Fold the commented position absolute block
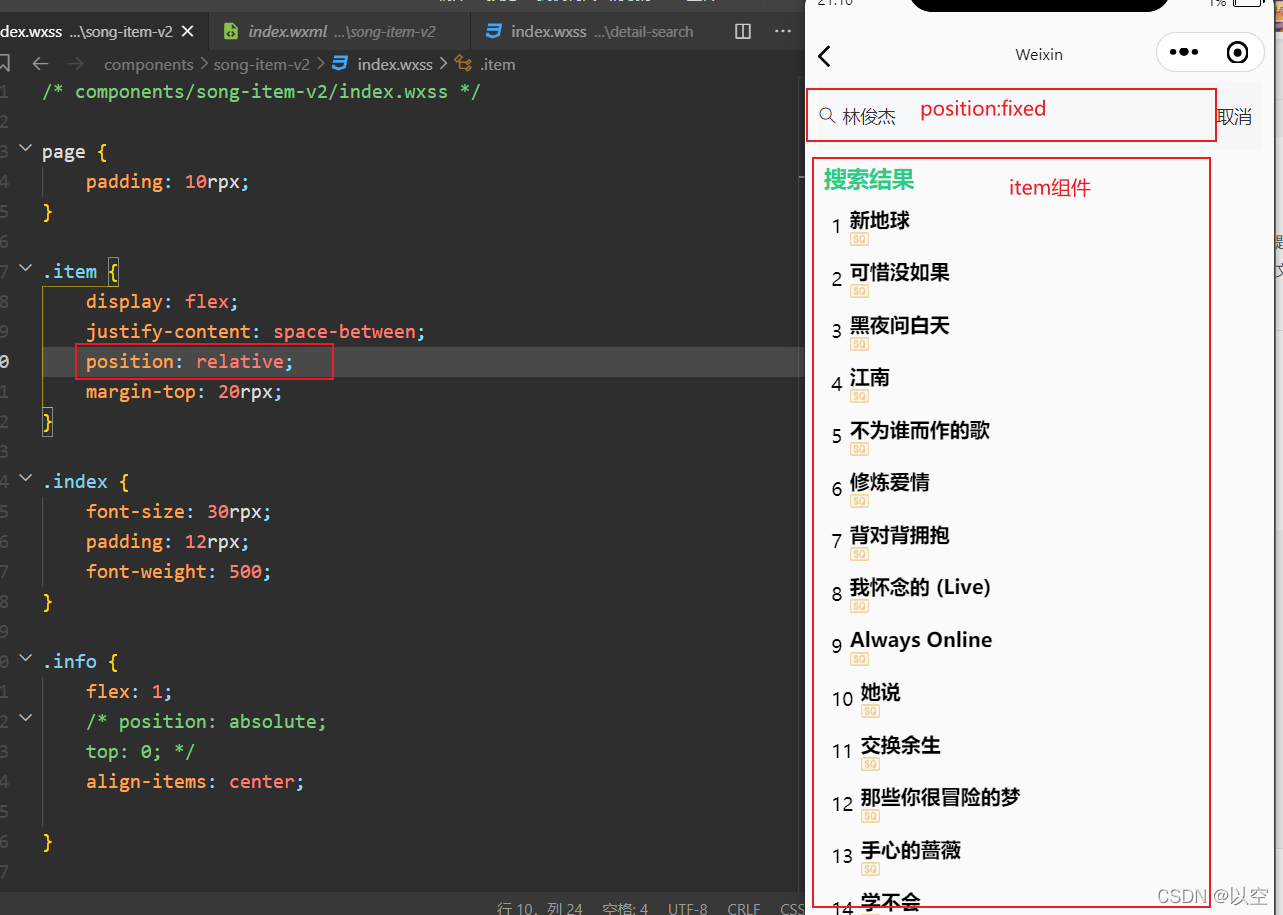 coord(26,717)
